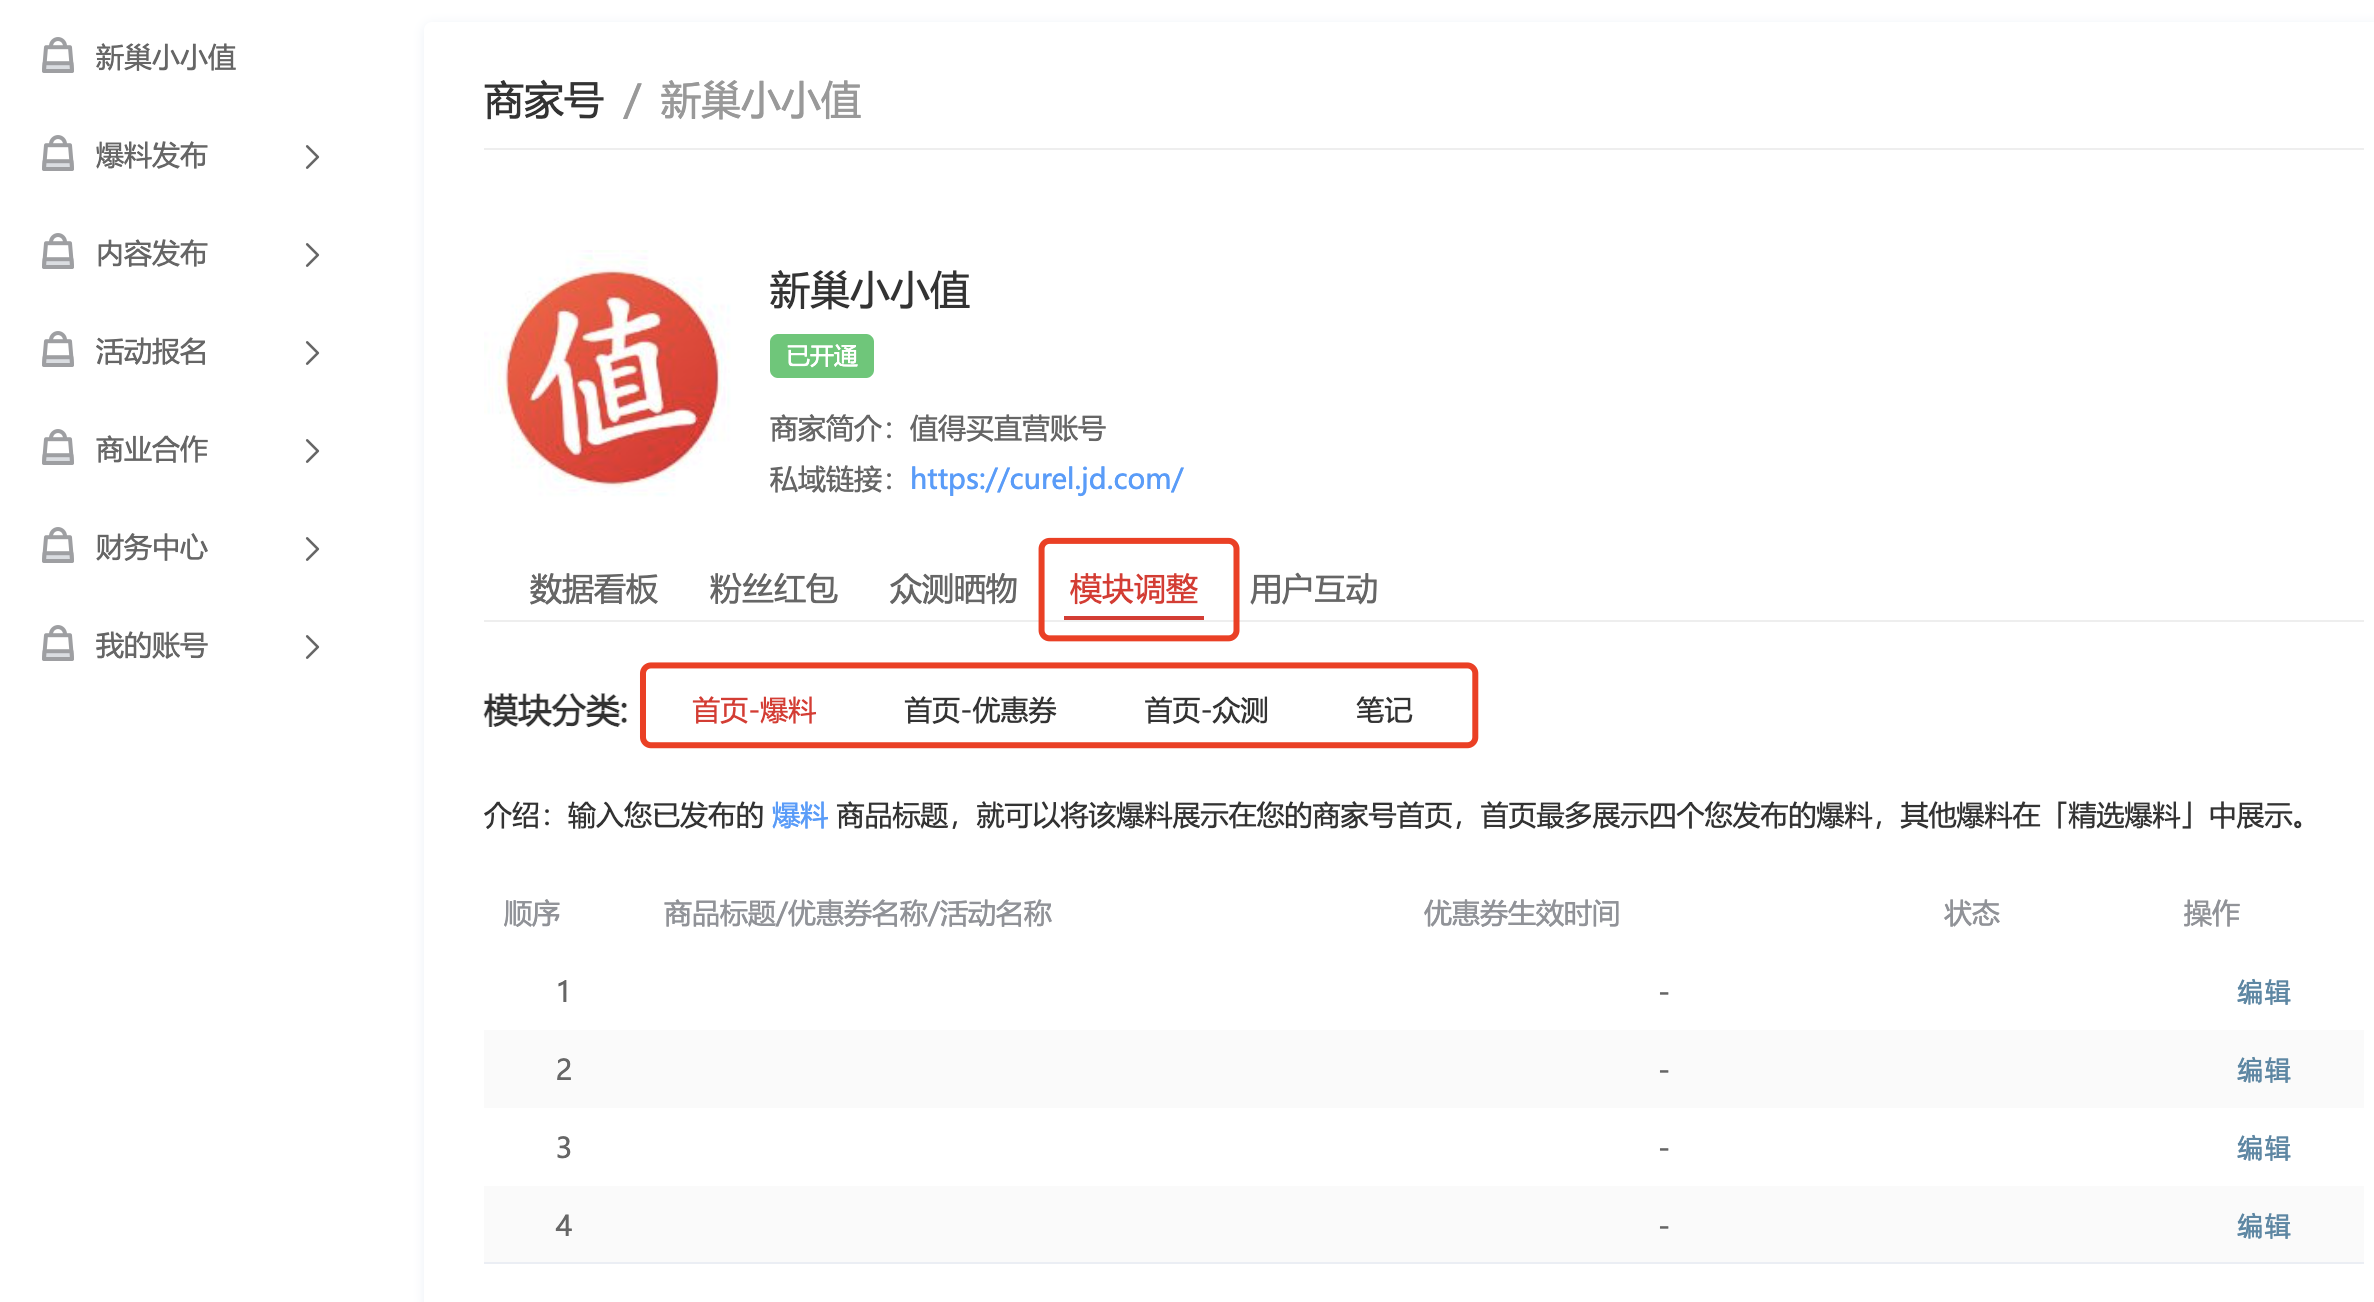2374x1302 pixels.
Task: Click the 新巢小小值 breadcrumb item
Action: point(761,101)
